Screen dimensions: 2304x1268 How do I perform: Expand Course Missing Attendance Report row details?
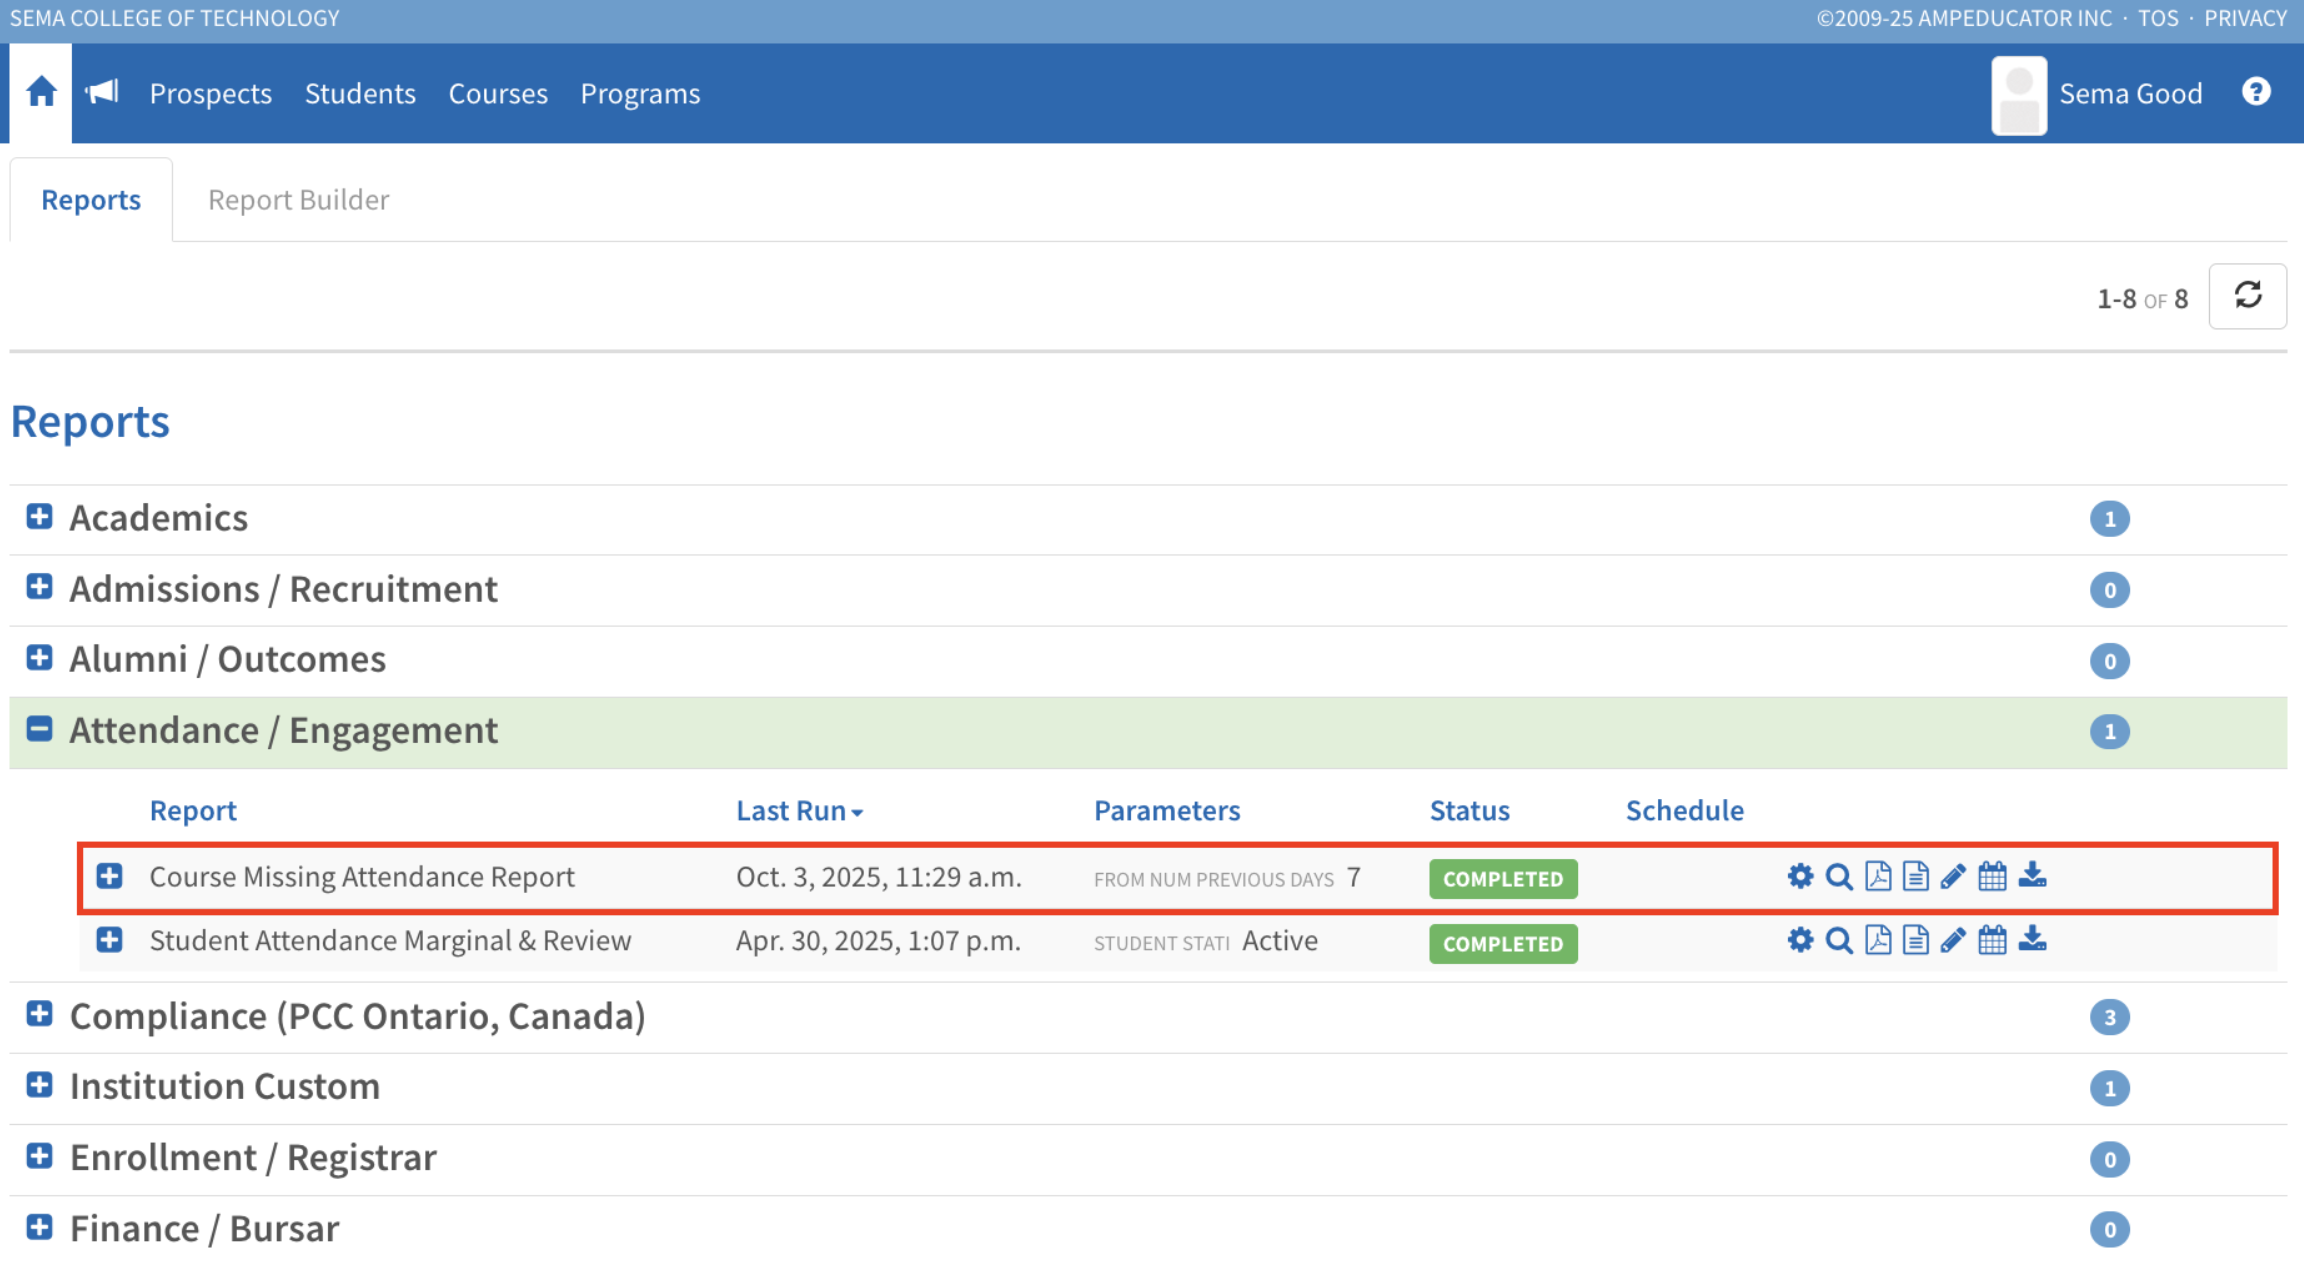point(110,877)
